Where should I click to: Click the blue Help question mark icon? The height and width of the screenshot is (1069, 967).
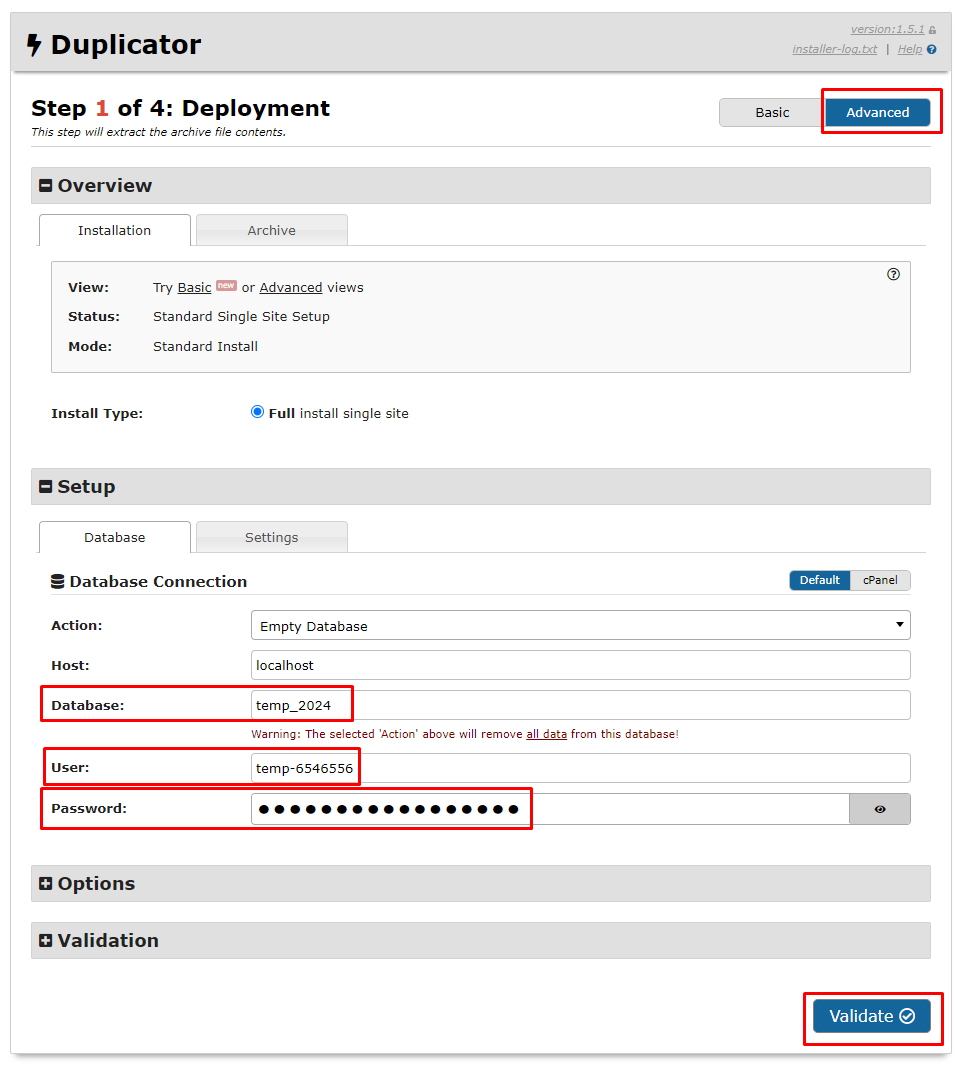[x=932, y=50]
